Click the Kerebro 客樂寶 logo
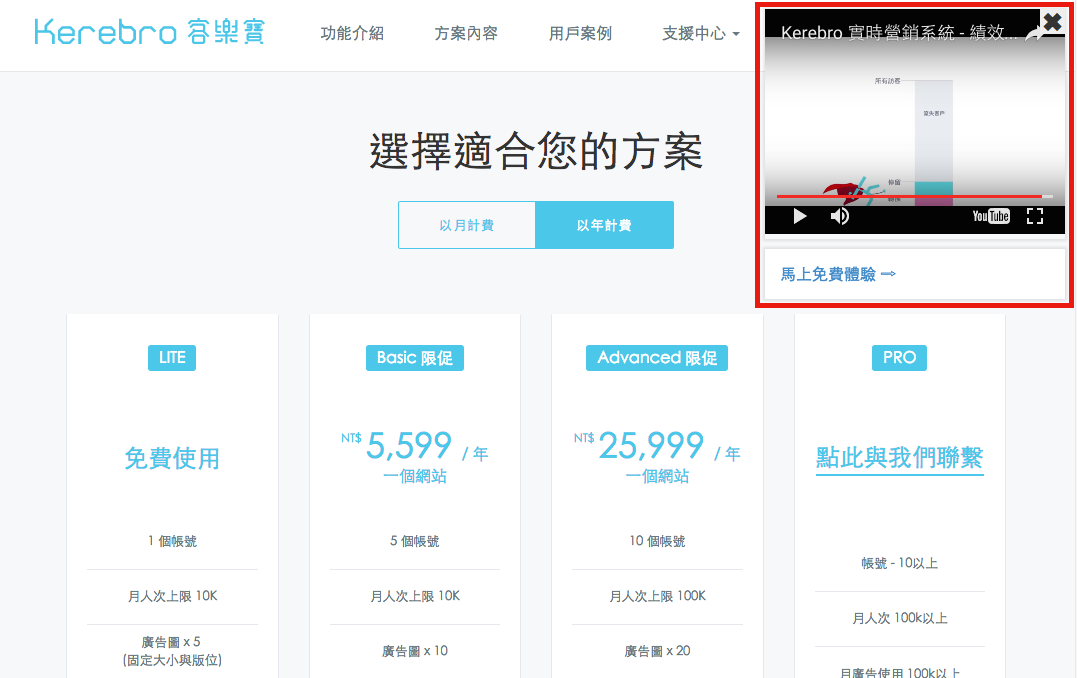 coord(150,32)
